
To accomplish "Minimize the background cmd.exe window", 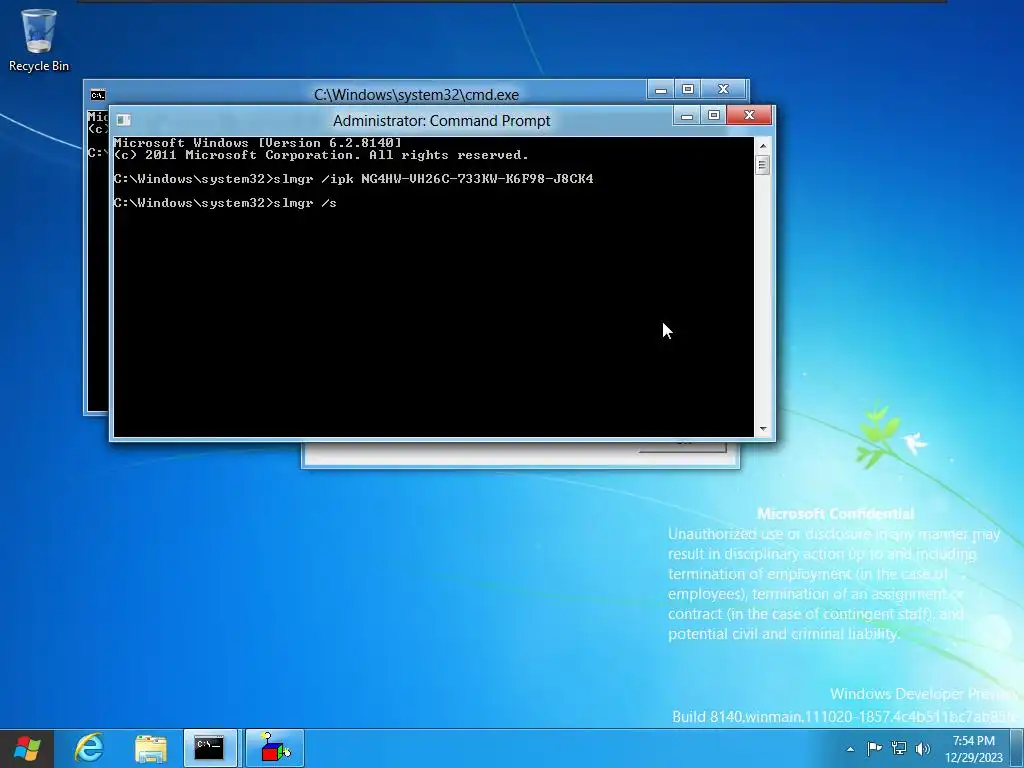I will 660,89.
